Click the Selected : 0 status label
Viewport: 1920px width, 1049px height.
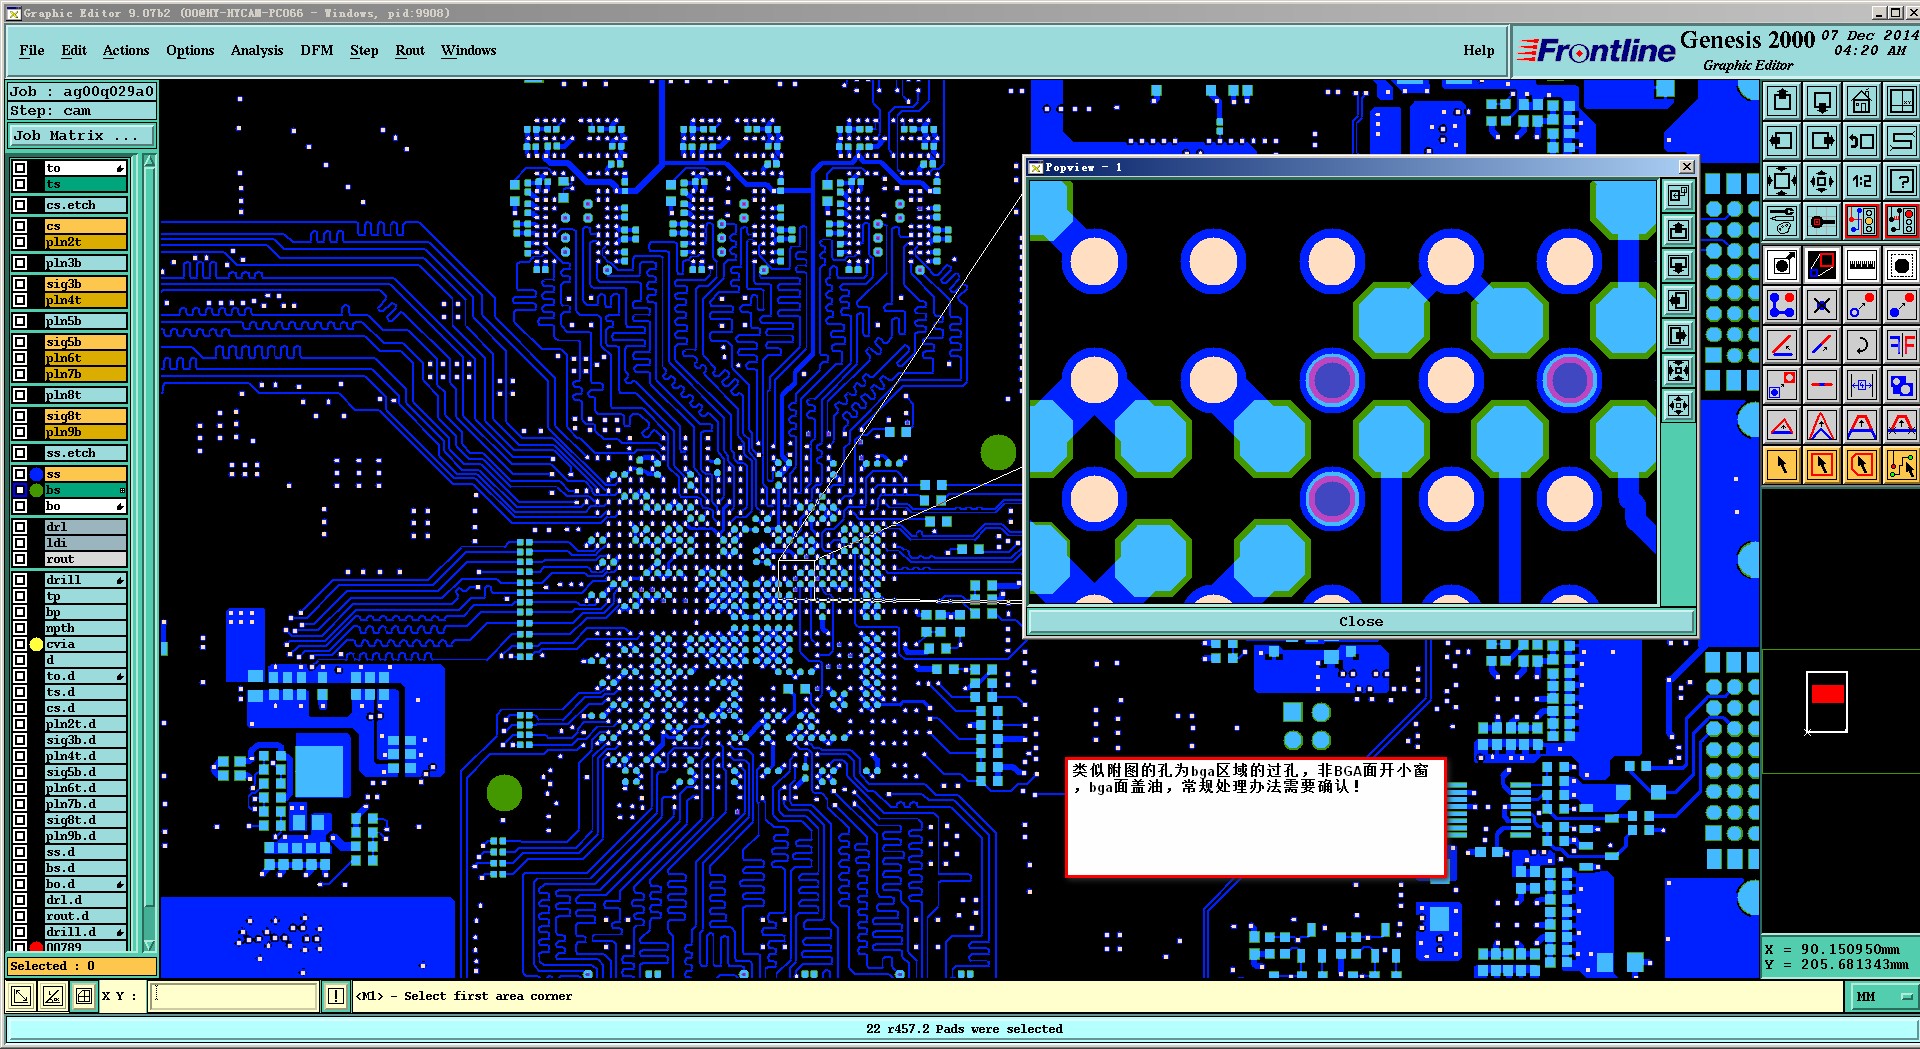click(82, 966)
